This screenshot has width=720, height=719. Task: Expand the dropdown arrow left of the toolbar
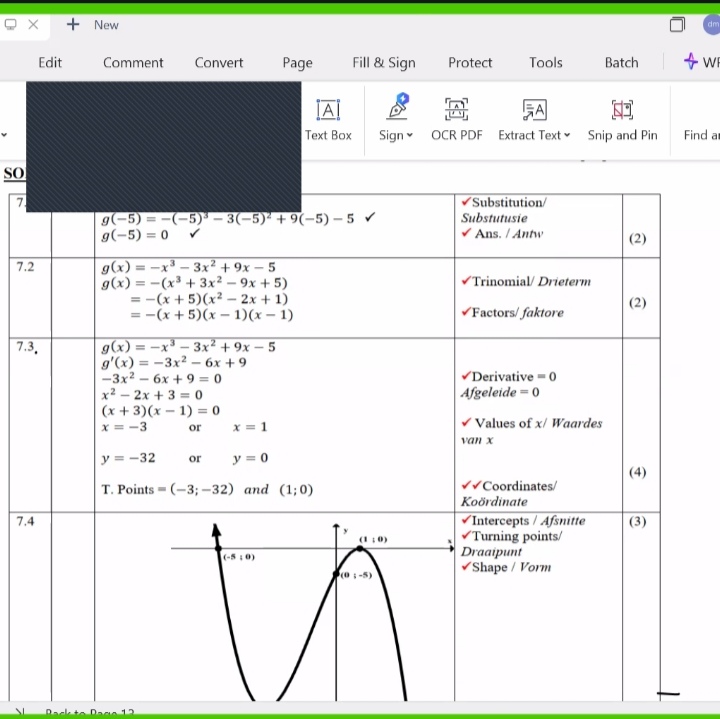pyautogui.click(x=4, y=136)
